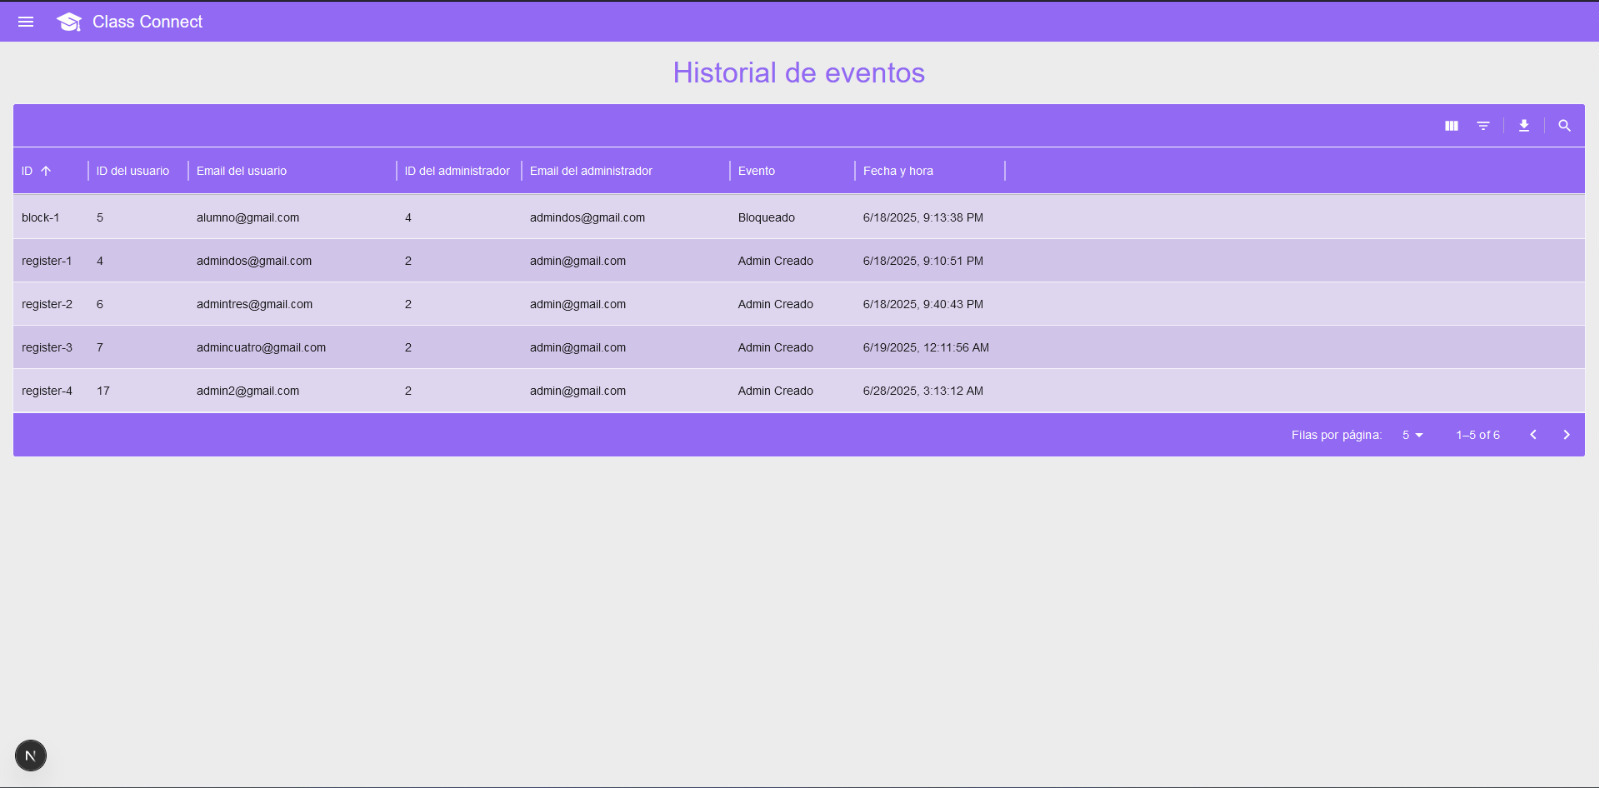Open the hamburger navigation menu

click(26, 22)
